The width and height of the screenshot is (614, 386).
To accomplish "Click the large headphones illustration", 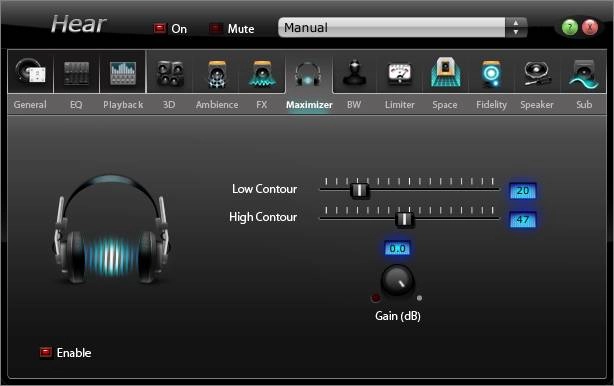I will pyautogui.click(x=112, y=229).
